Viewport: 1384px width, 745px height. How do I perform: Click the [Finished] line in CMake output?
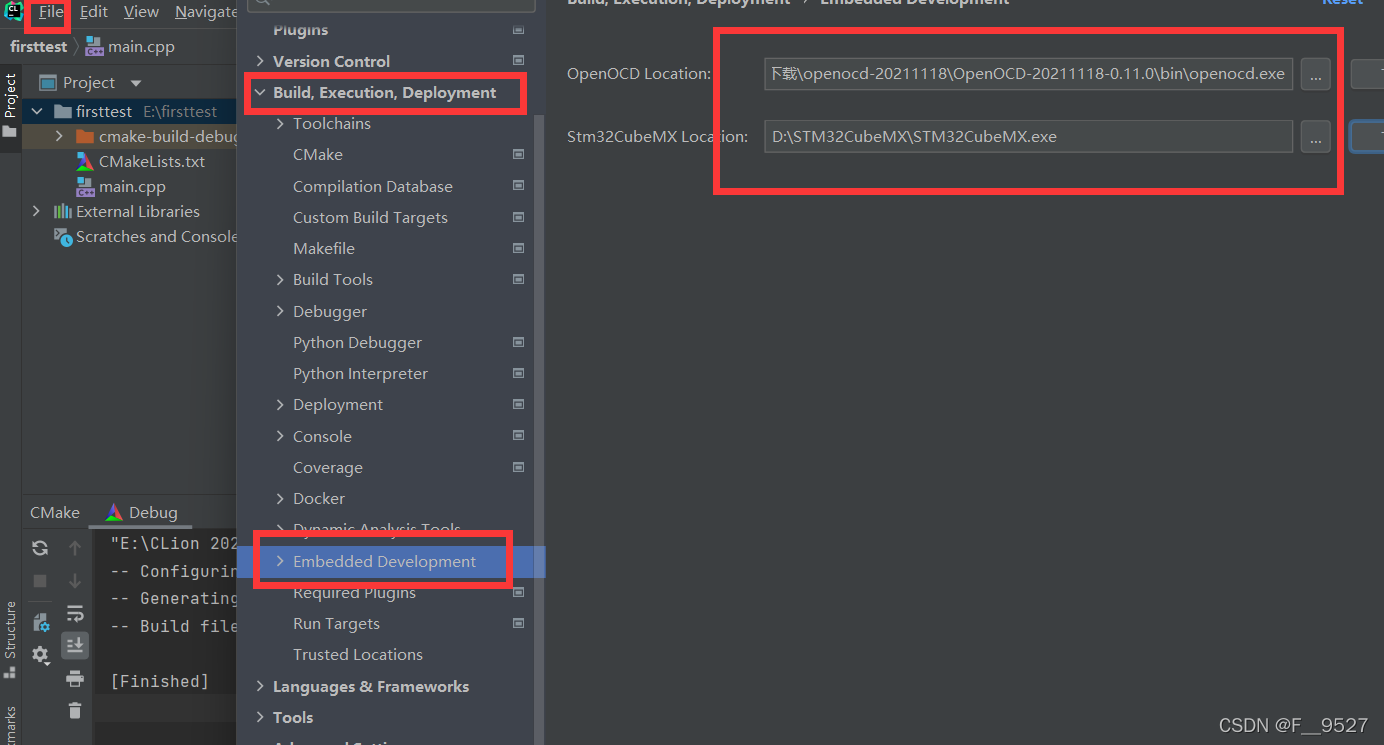[160, 681]
